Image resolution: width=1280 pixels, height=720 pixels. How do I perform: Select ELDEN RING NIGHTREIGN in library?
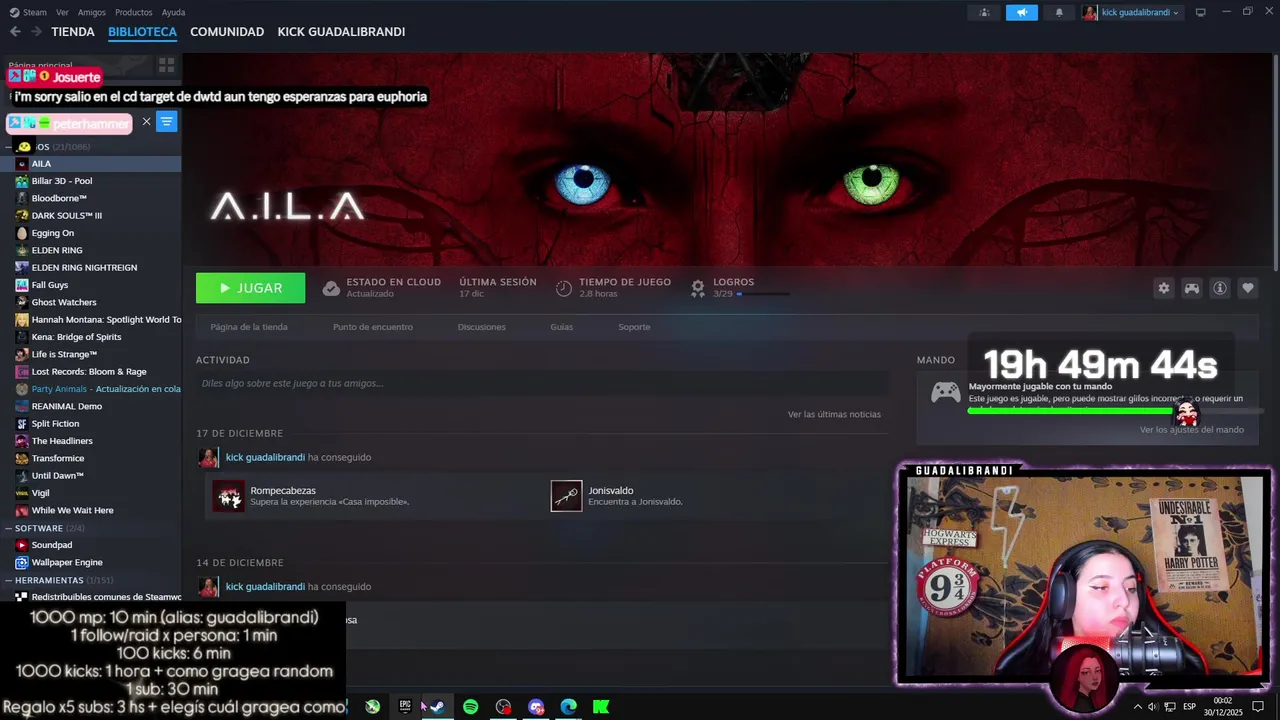pos(90,268)
